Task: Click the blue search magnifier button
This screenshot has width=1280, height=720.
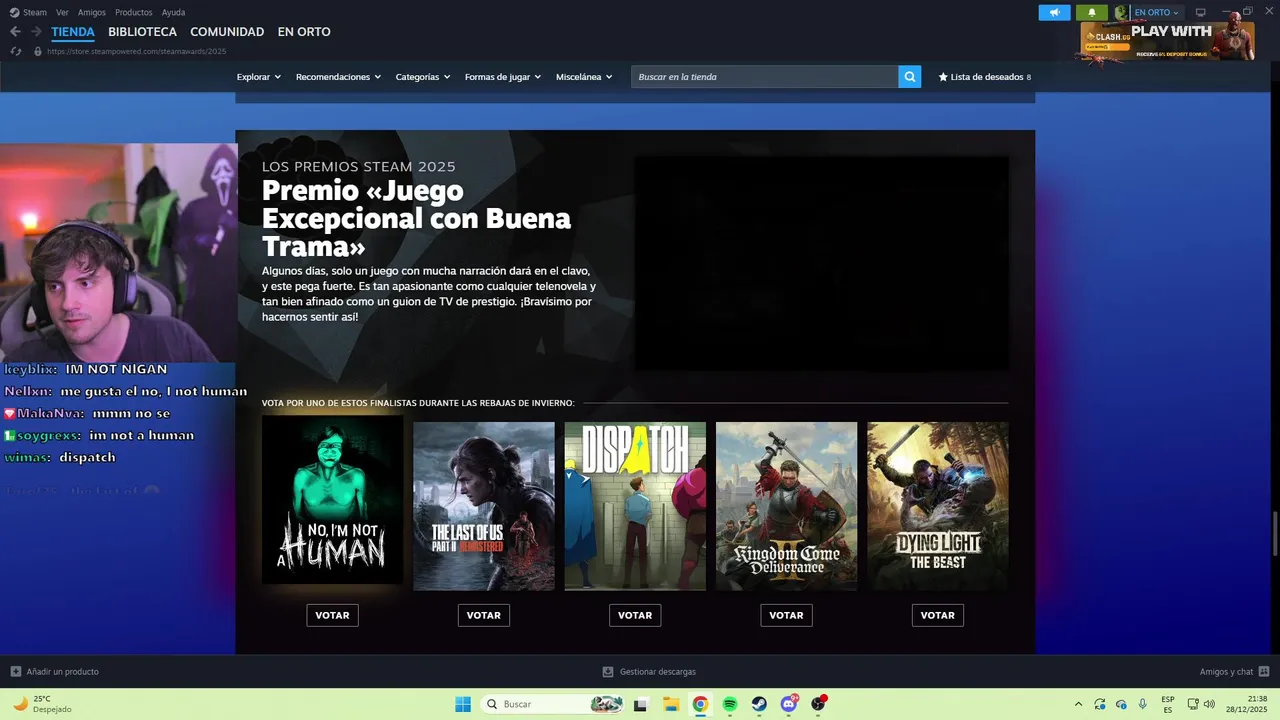Action: pyautogui.click(x=909, y=77)
